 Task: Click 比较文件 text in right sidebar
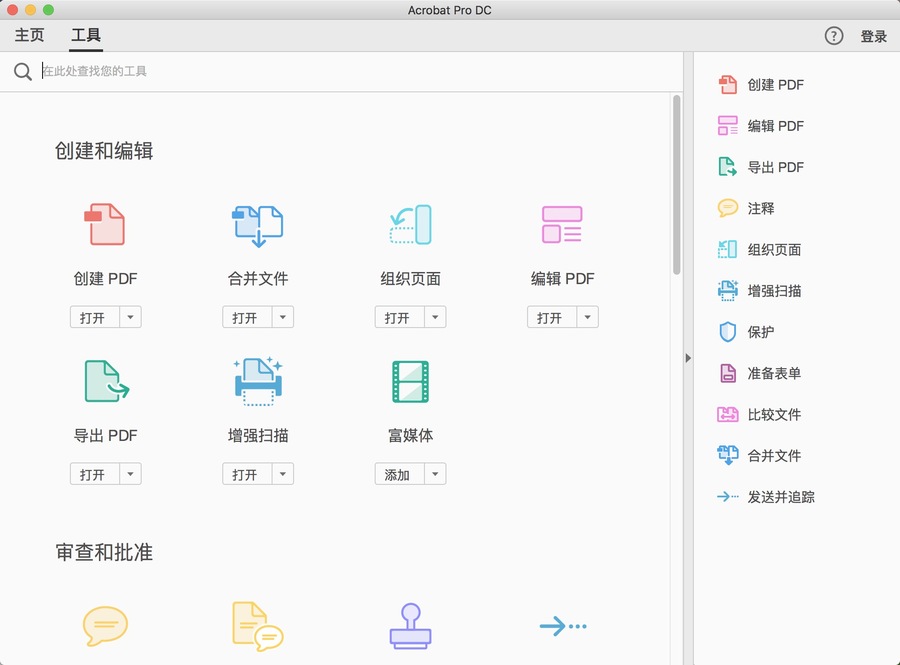(774, 414)
